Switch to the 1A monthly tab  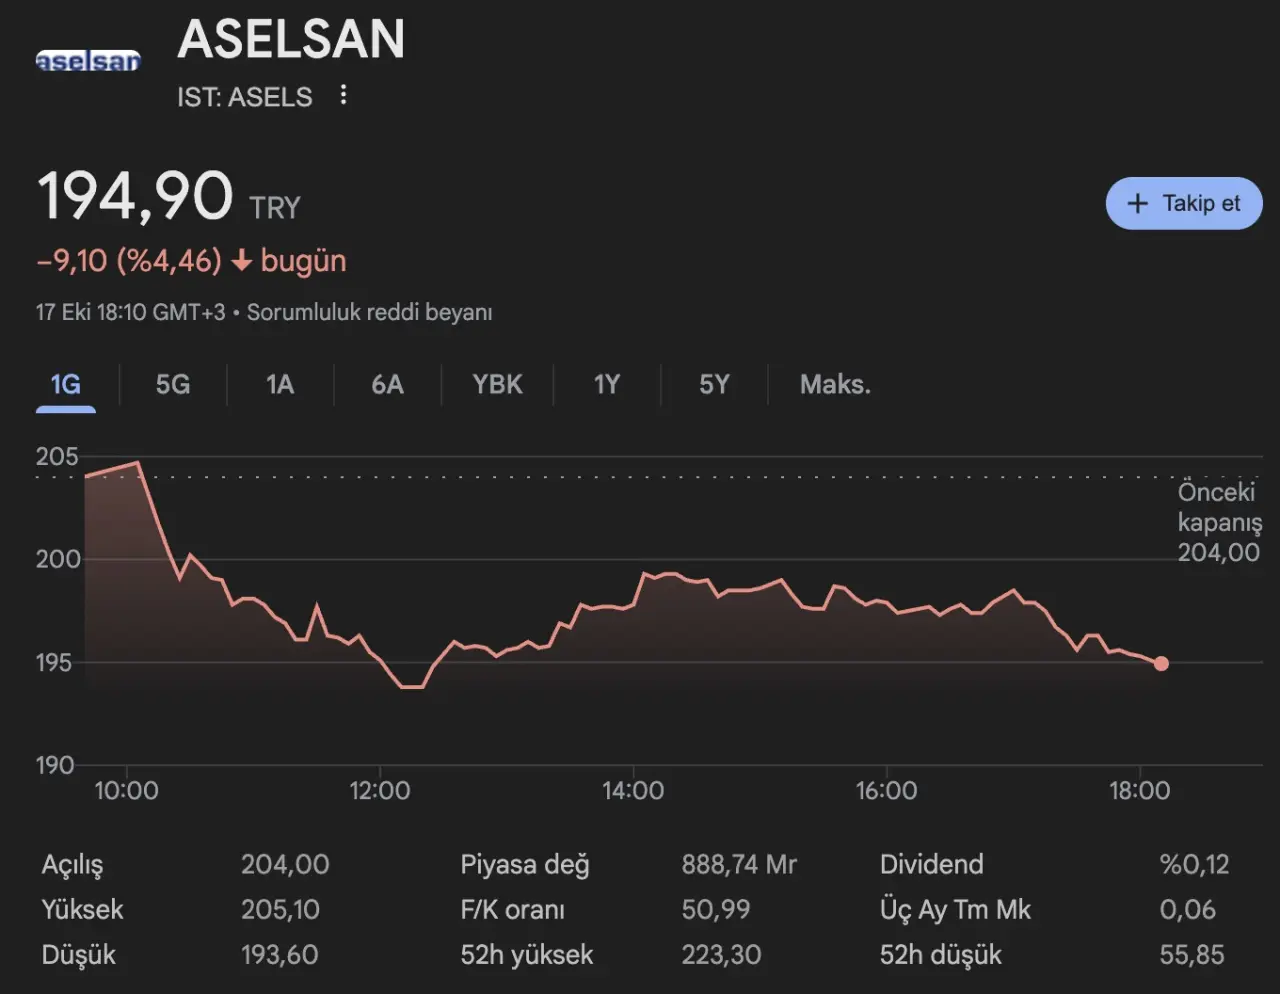click(x=280, y=385)
